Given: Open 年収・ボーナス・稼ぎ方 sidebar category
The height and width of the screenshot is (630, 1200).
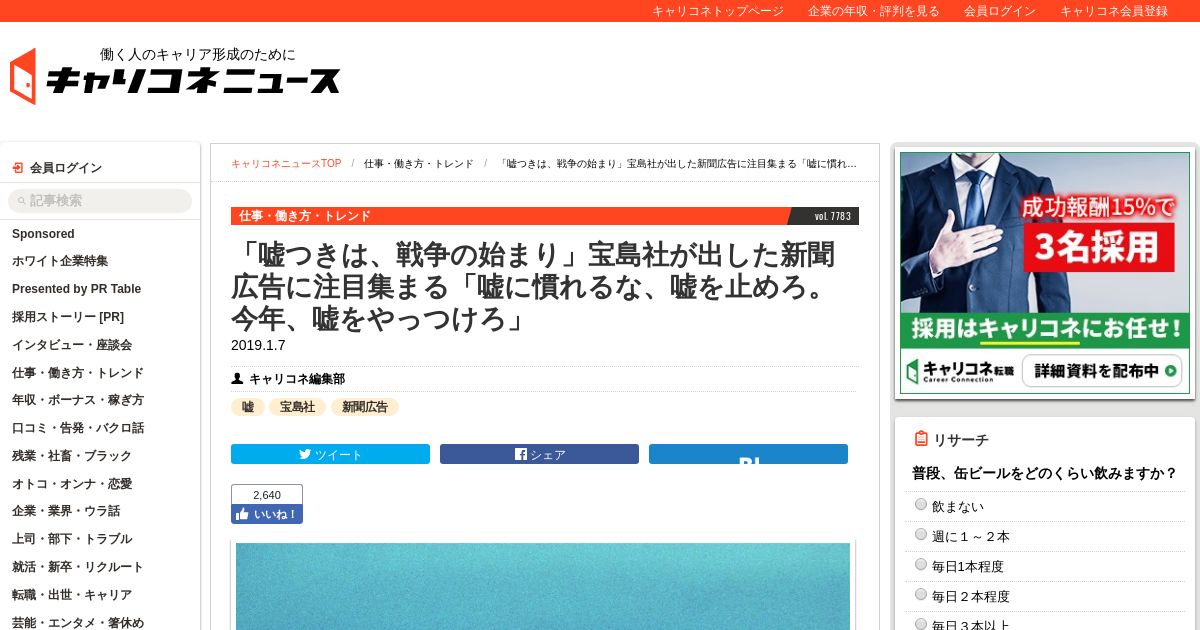Looking at the screenshot, I should click(x=78, y=400).
